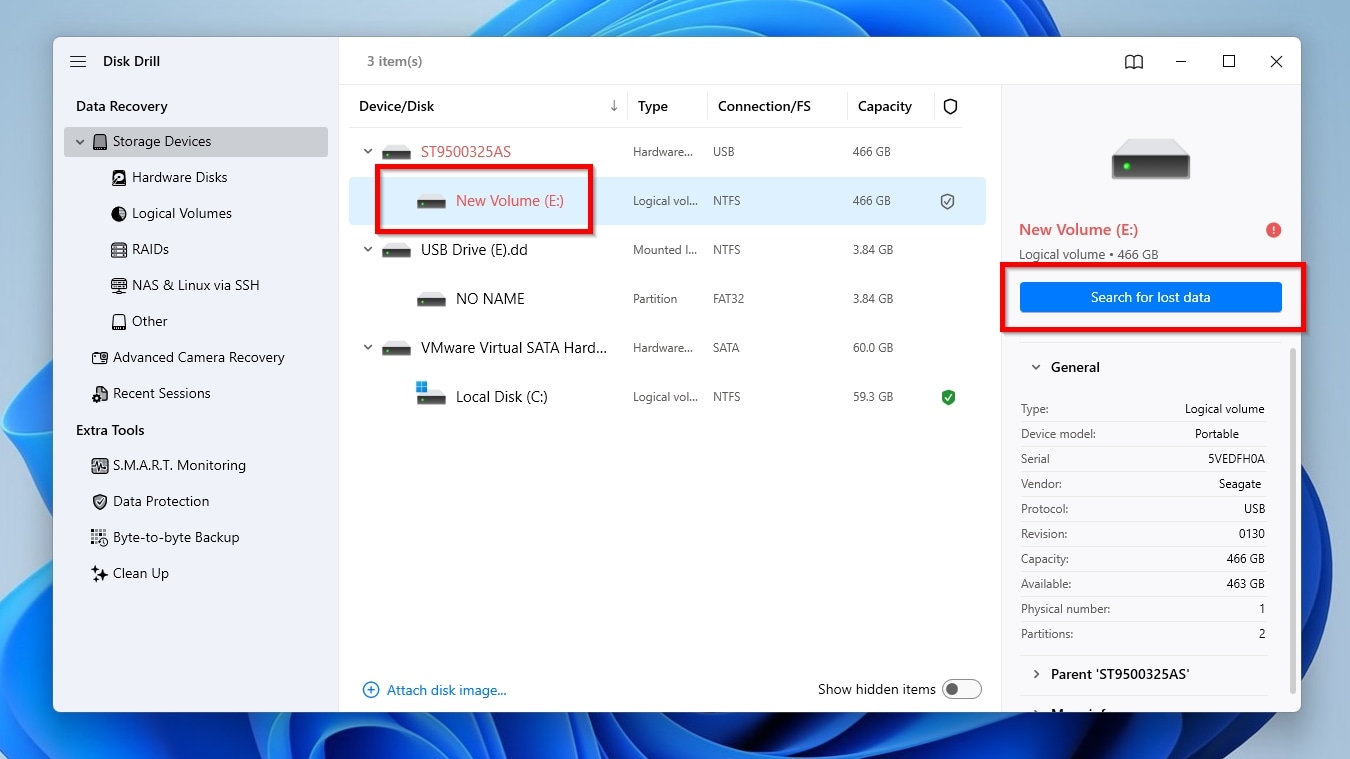The image size is (1350, 759).
Task: Expand the Parent 'ST9500325AS' section
Action: [1036, 674]
